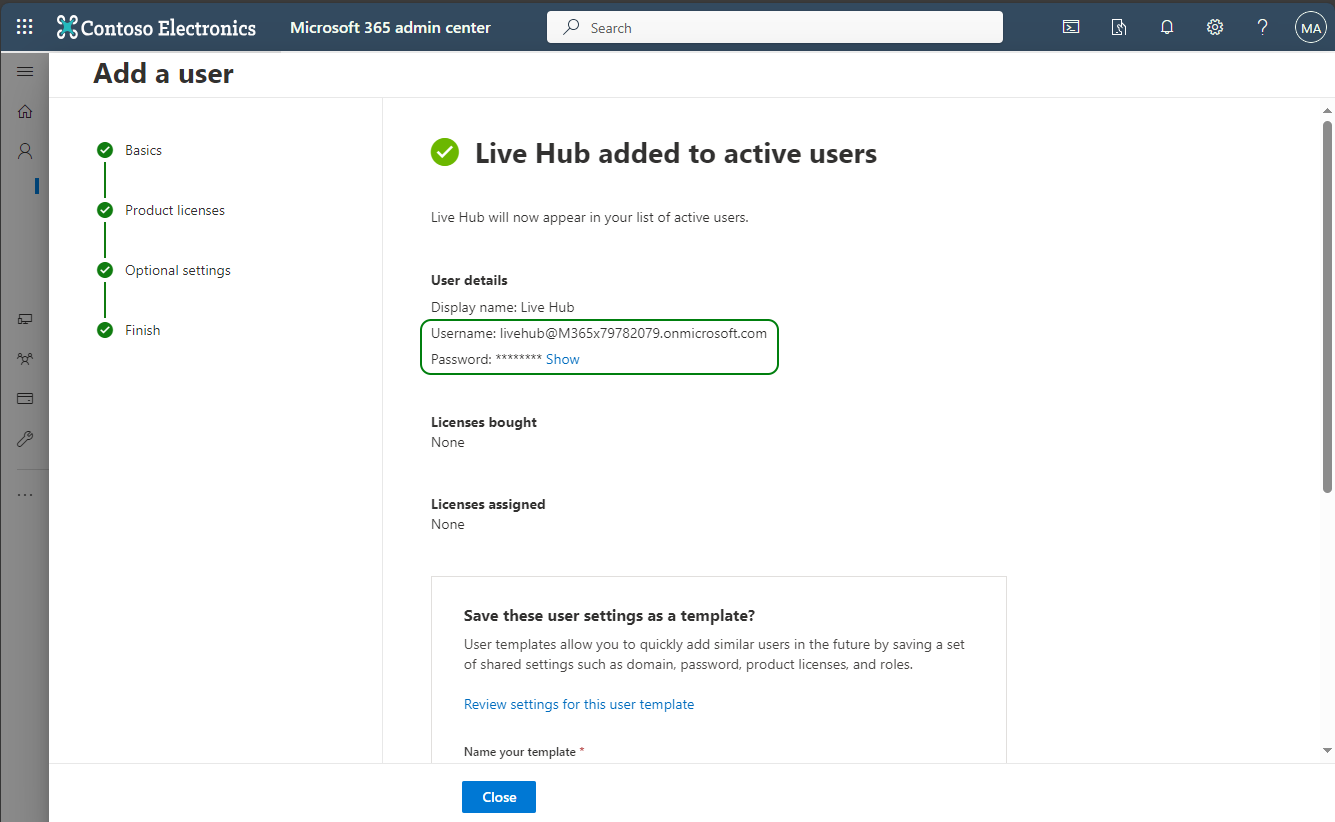Viewport: 1335px width, 822px height.
Task: Go to Home in the sidebar
Action: [x=25, y=111]
